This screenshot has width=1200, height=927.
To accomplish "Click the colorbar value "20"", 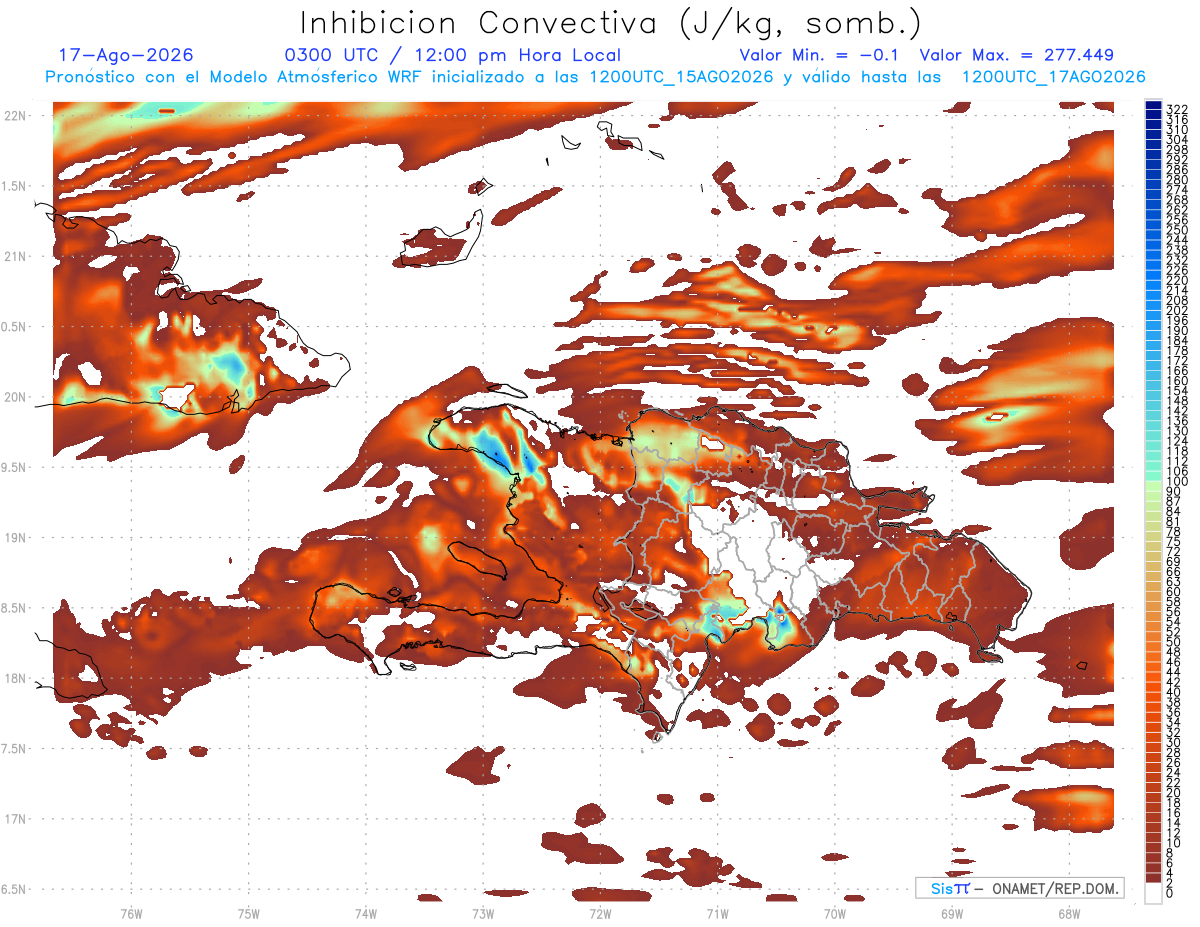I will pos(1174,792).
